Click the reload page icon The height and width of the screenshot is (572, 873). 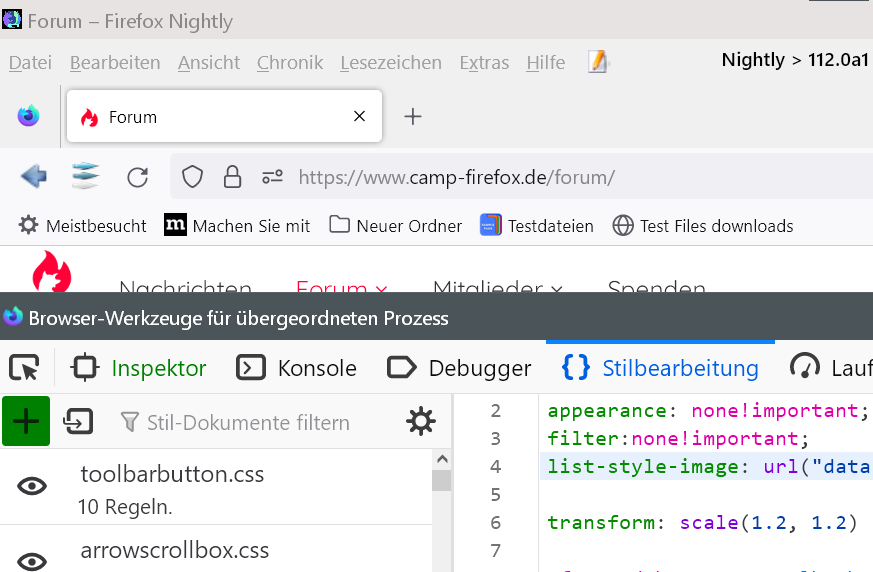point(138,178)
